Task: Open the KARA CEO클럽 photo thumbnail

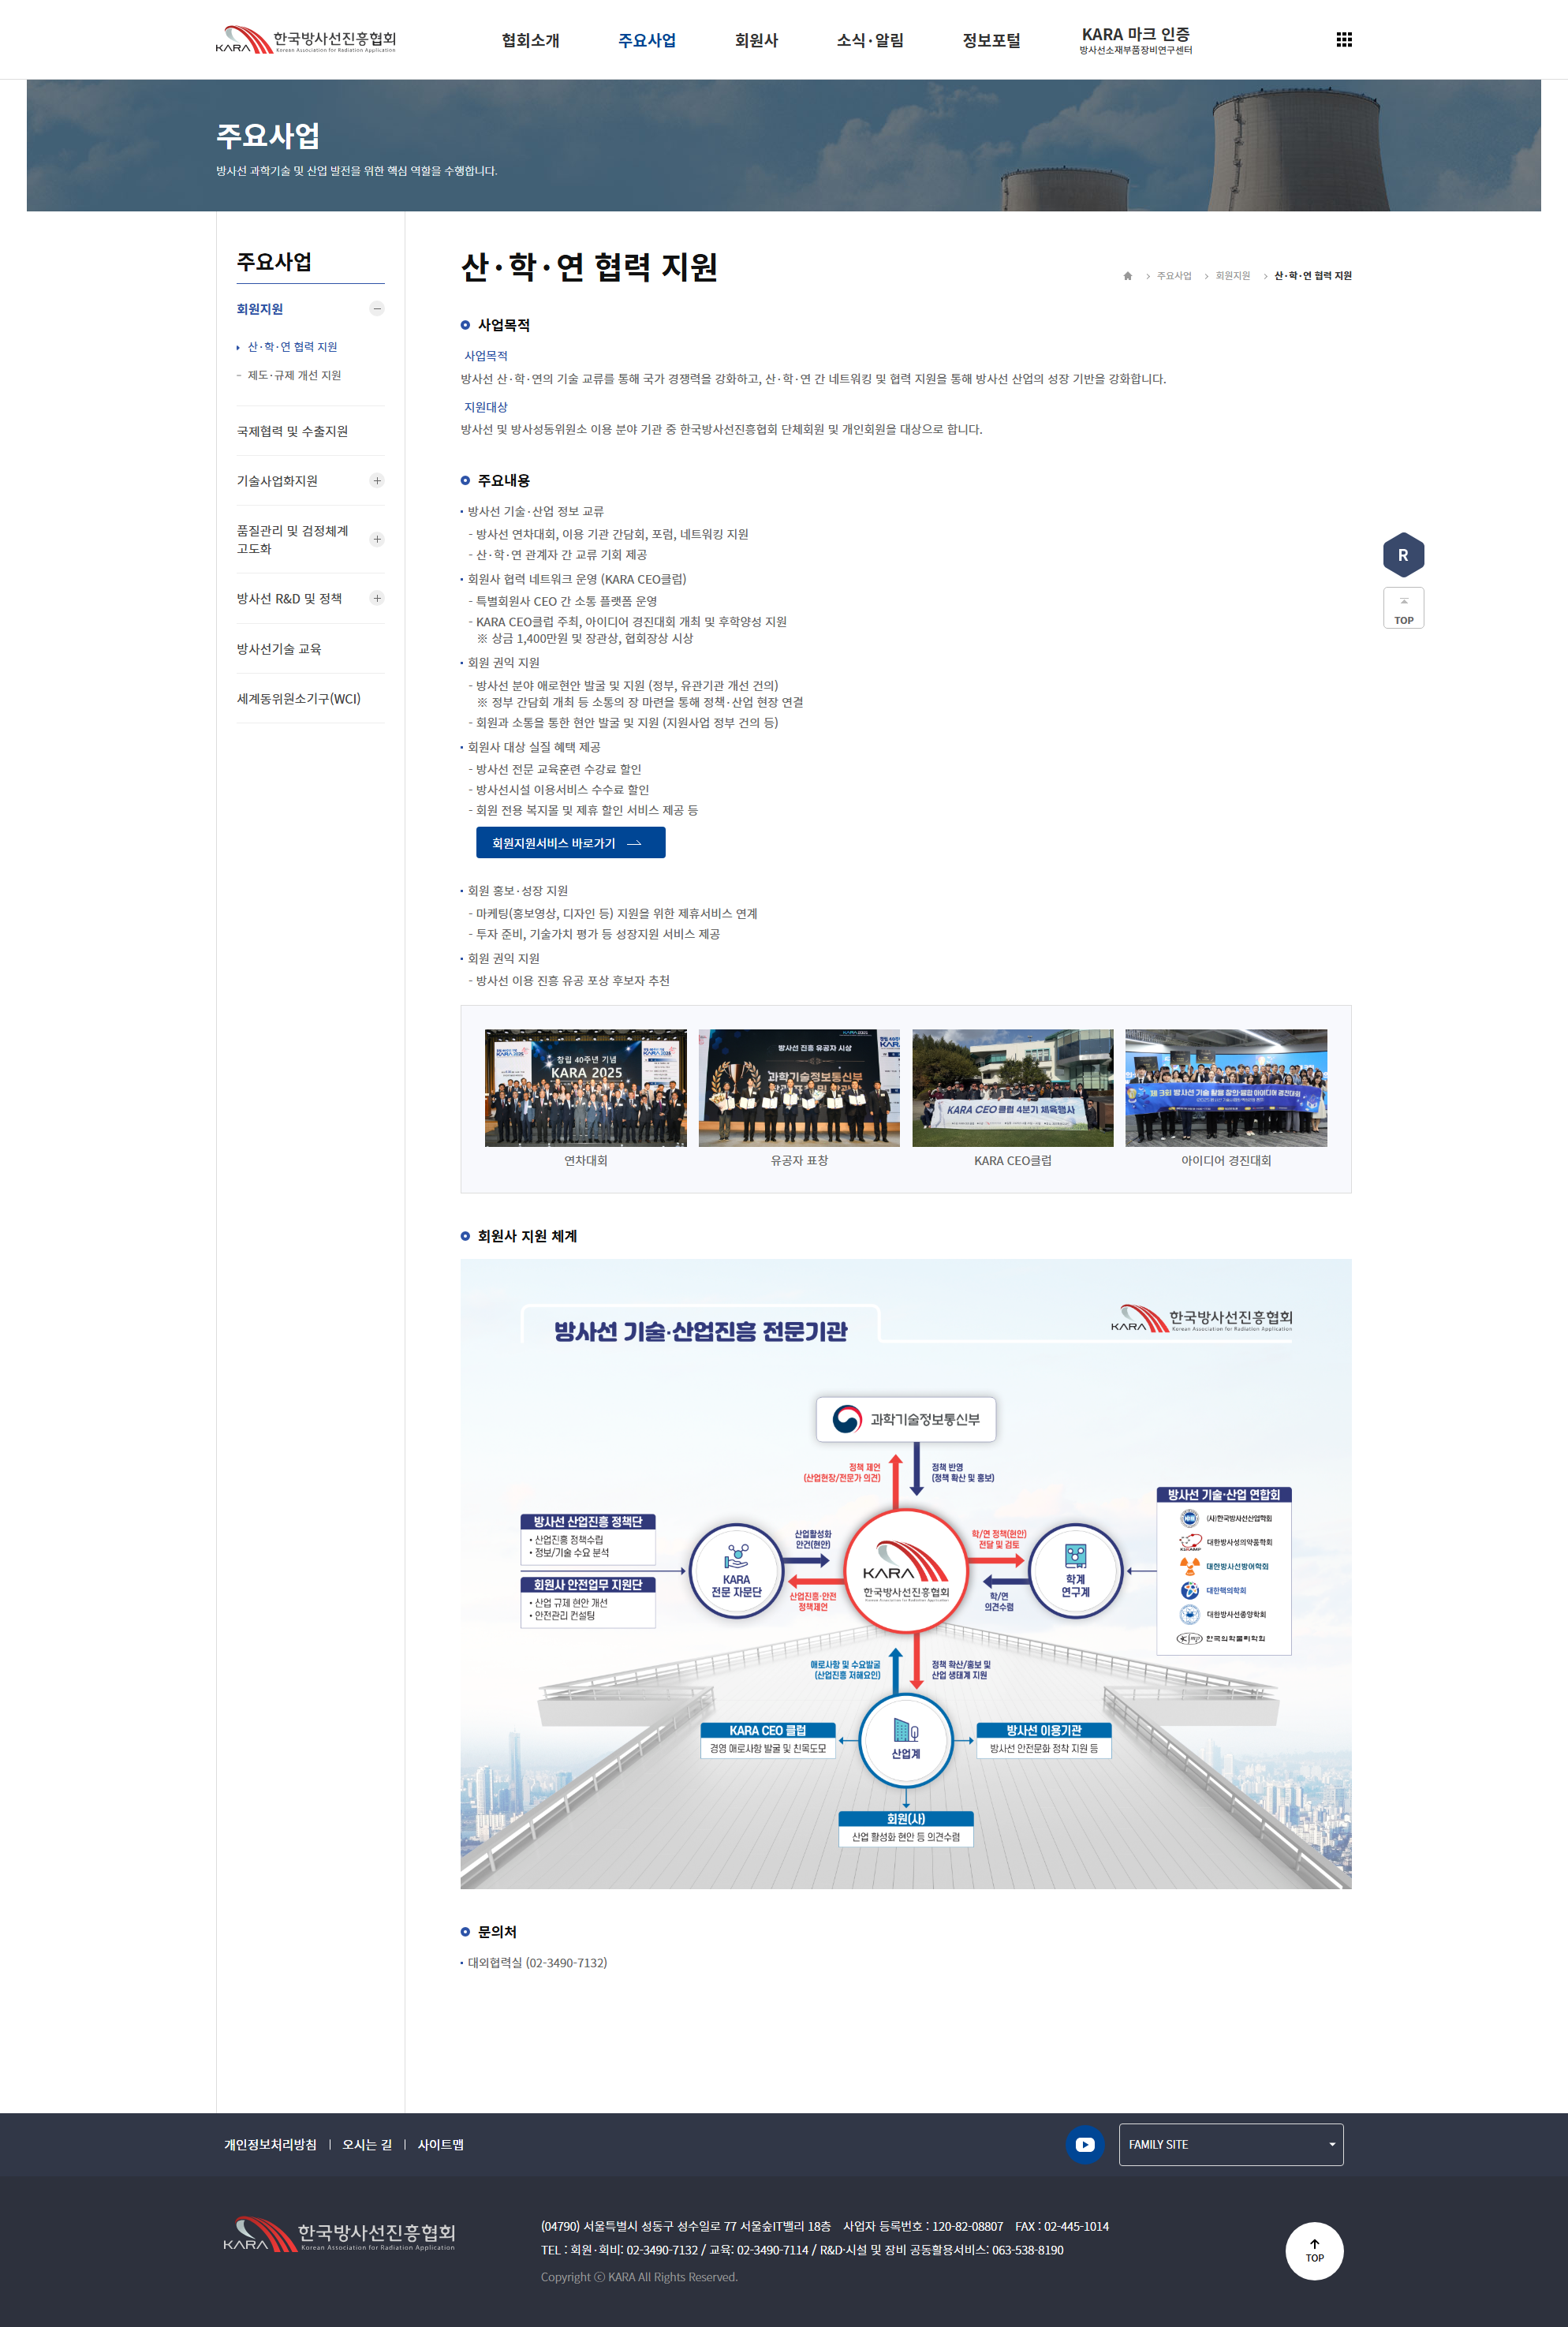Action: pyautogui.click(x=1012, y=1088)
